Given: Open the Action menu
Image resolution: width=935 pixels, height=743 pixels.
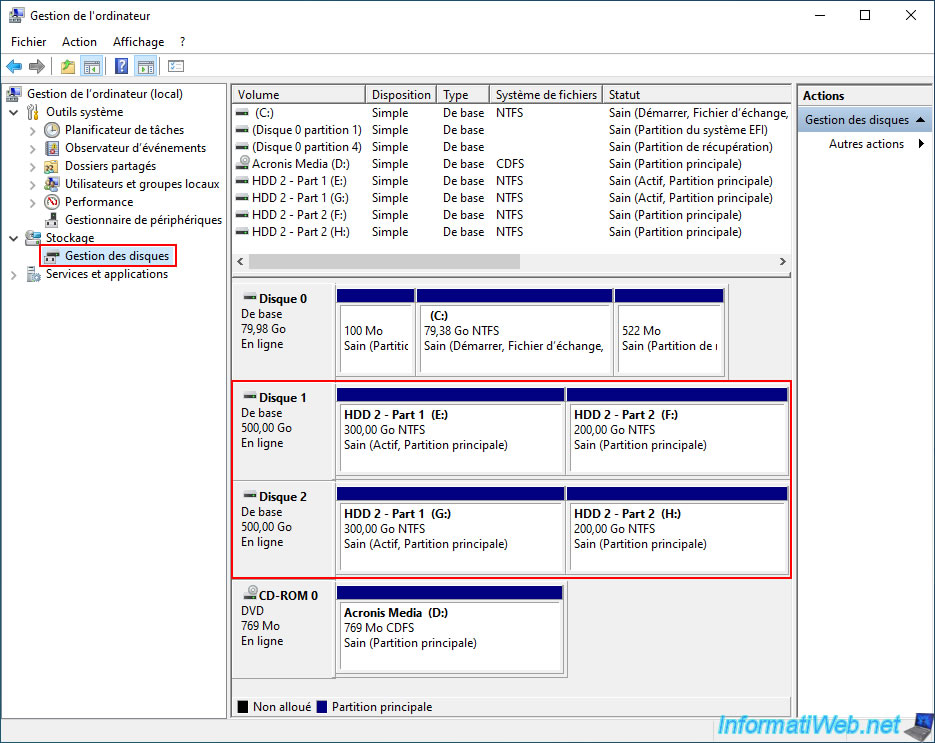Looking at the screenshot, I should point(79,42).
